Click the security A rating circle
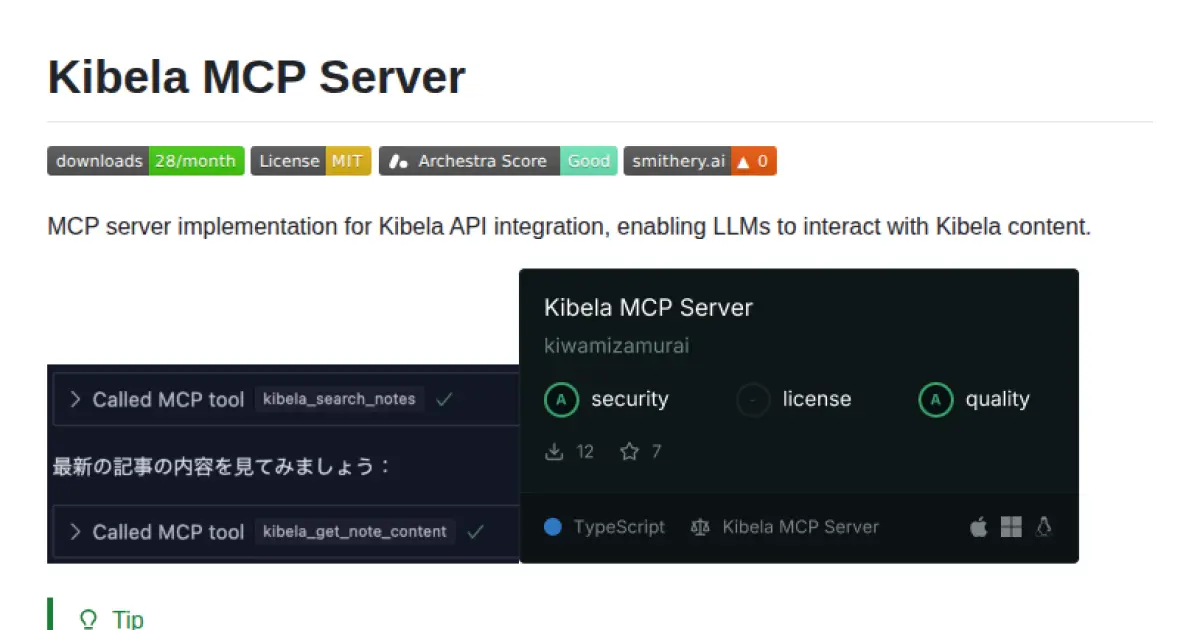The height and width of the screenshot is (630, 1200). 561,399
